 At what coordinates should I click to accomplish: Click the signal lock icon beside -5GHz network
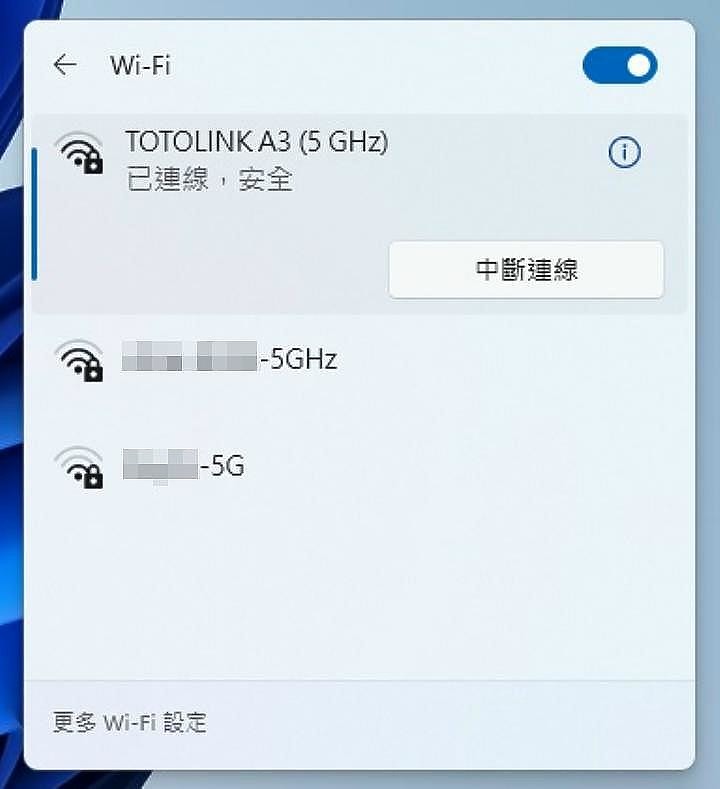pos(79,361)
